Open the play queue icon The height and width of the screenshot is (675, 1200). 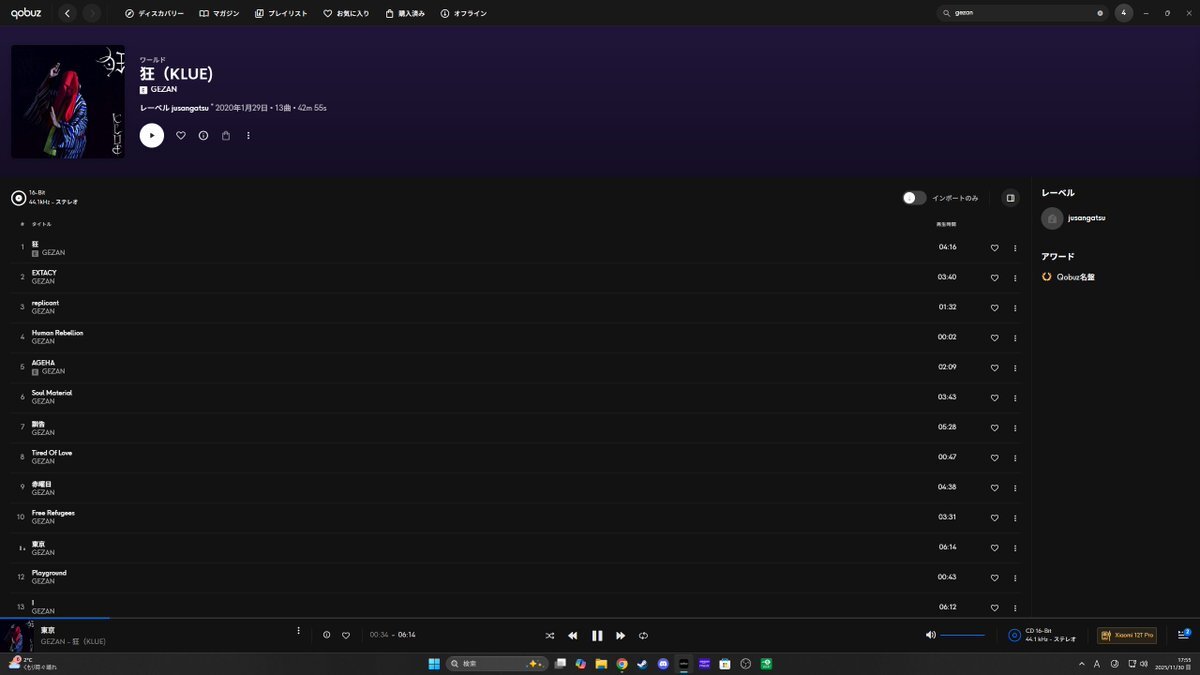click(x=1184, y=635)
